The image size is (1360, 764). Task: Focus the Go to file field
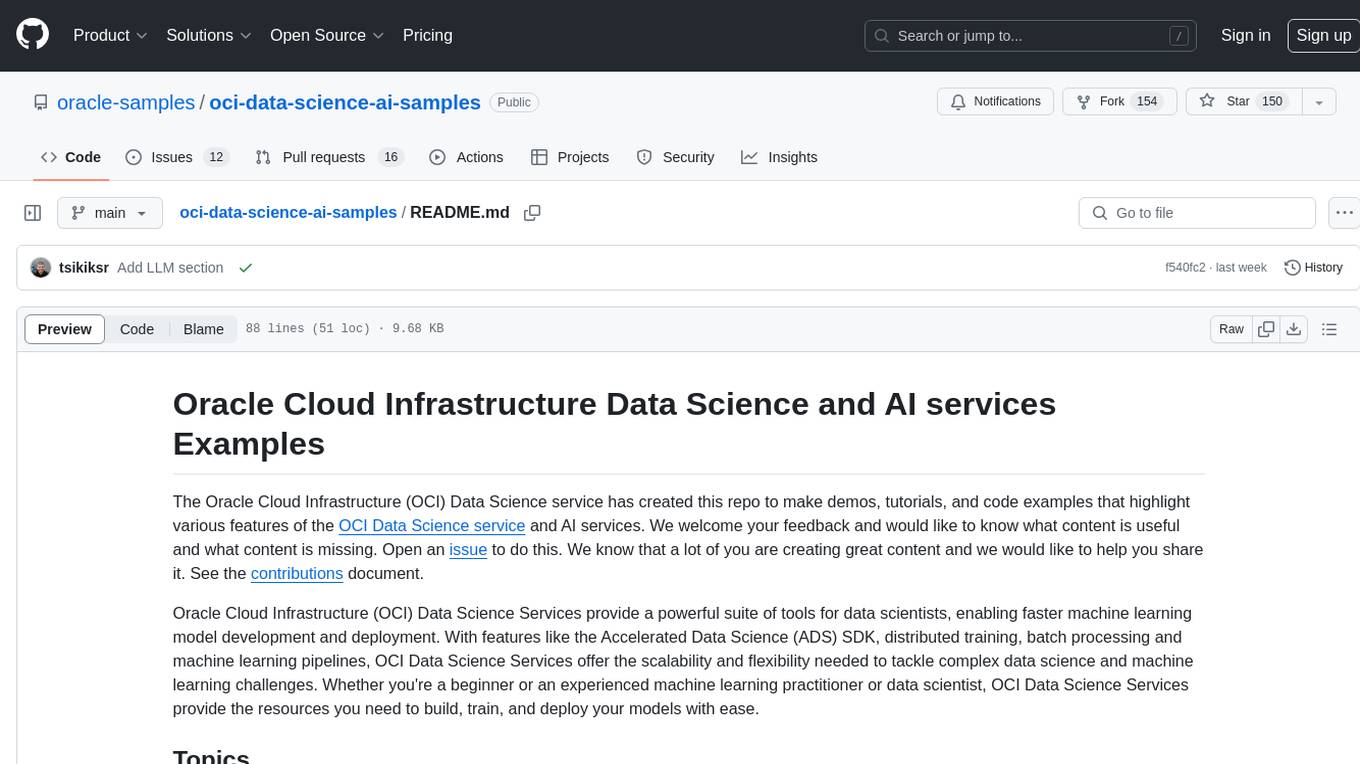(1197, 213)
